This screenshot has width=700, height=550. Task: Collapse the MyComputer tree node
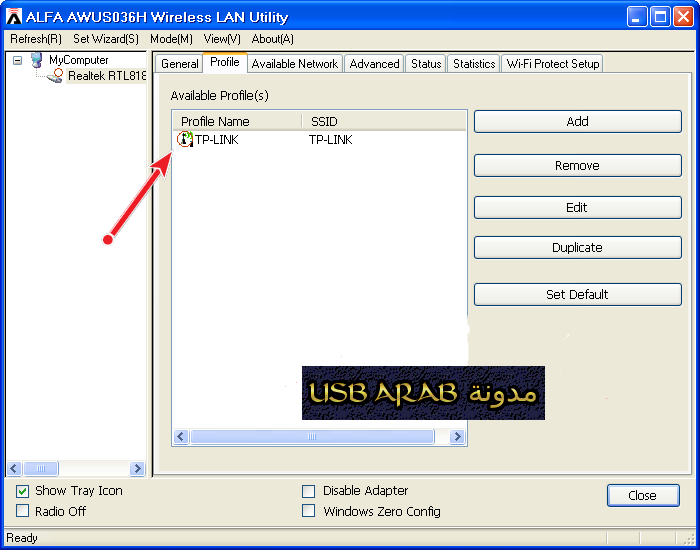click(x=17, y=60)
